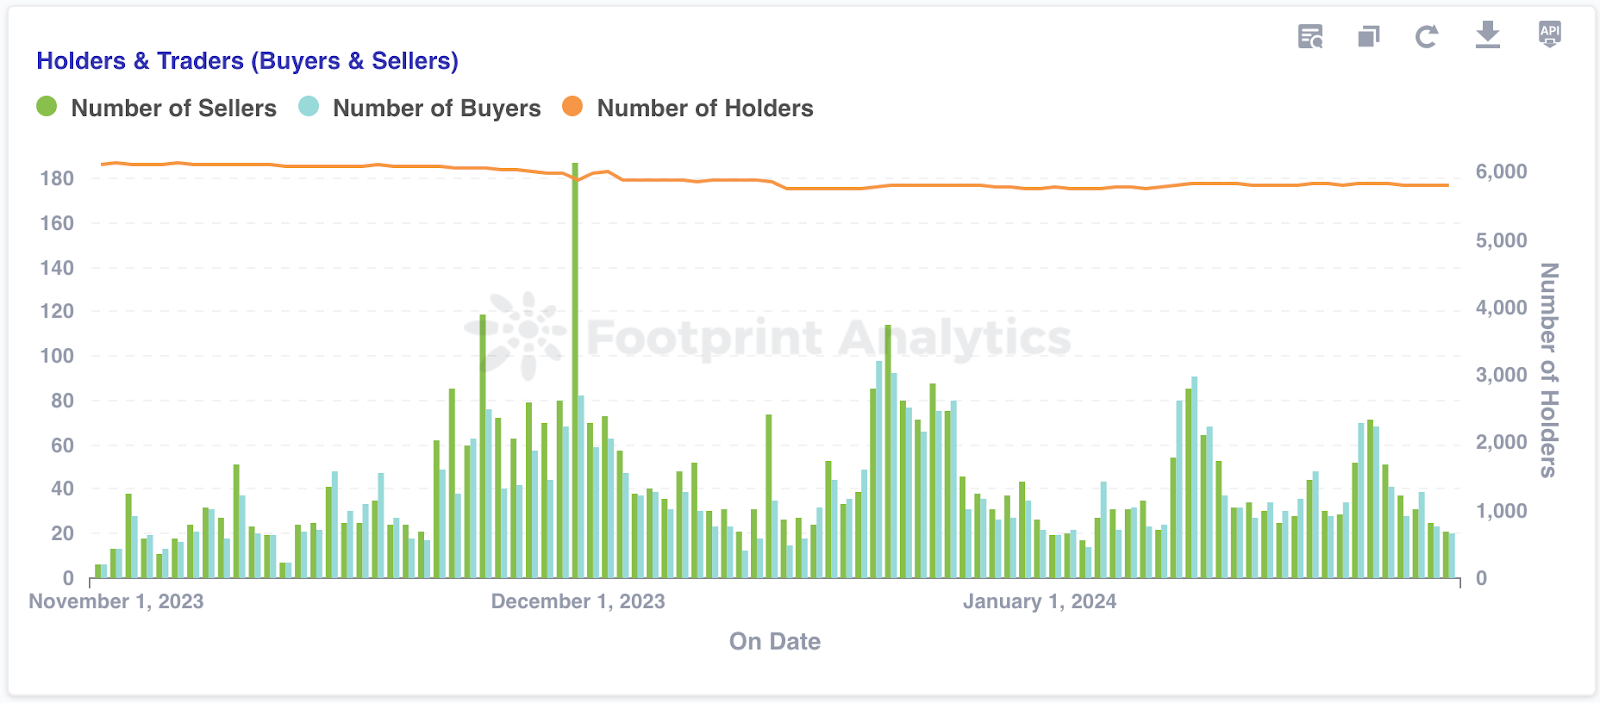Click the December 1, 2023 axis label
Image resolution: width=1600 pixels, height=703 pixels.
[x=577, y=601]
